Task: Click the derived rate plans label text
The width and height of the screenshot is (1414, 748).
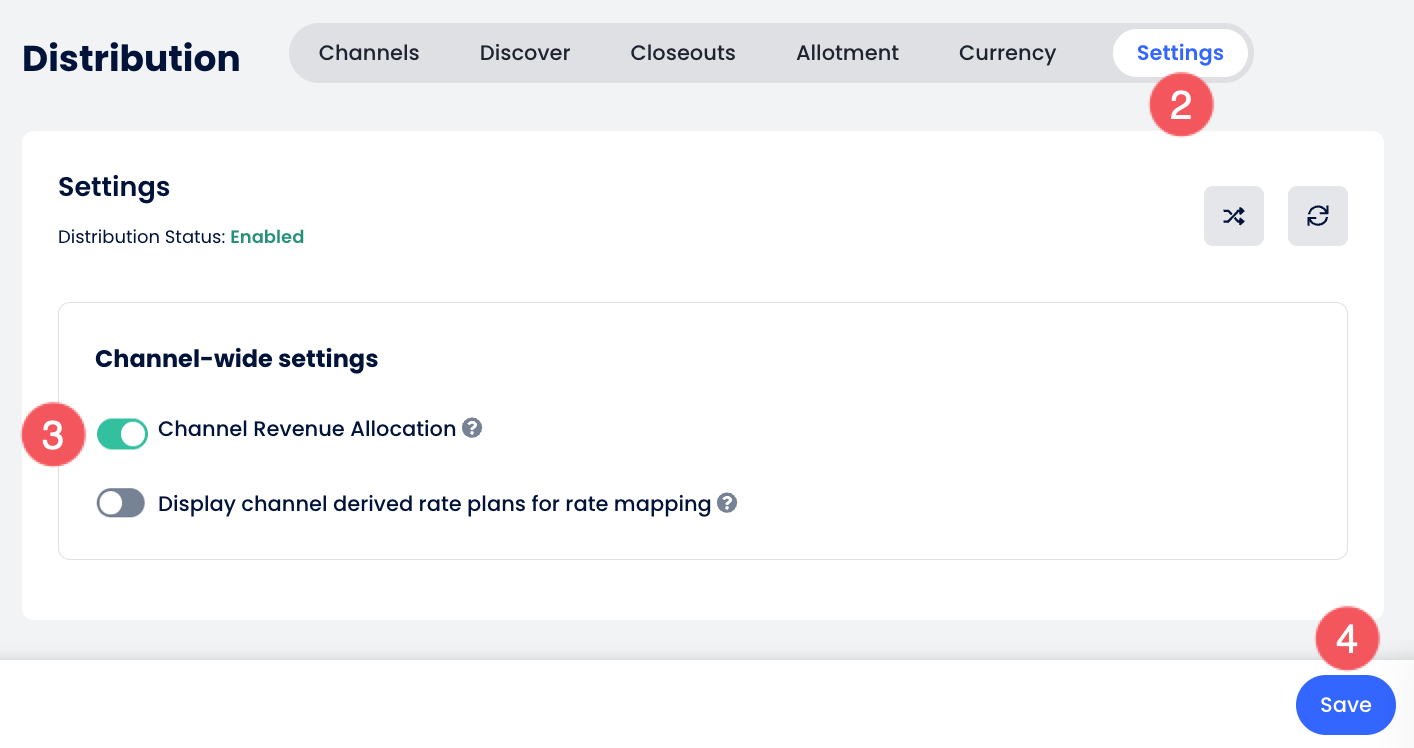Action: tap(434, 504)
